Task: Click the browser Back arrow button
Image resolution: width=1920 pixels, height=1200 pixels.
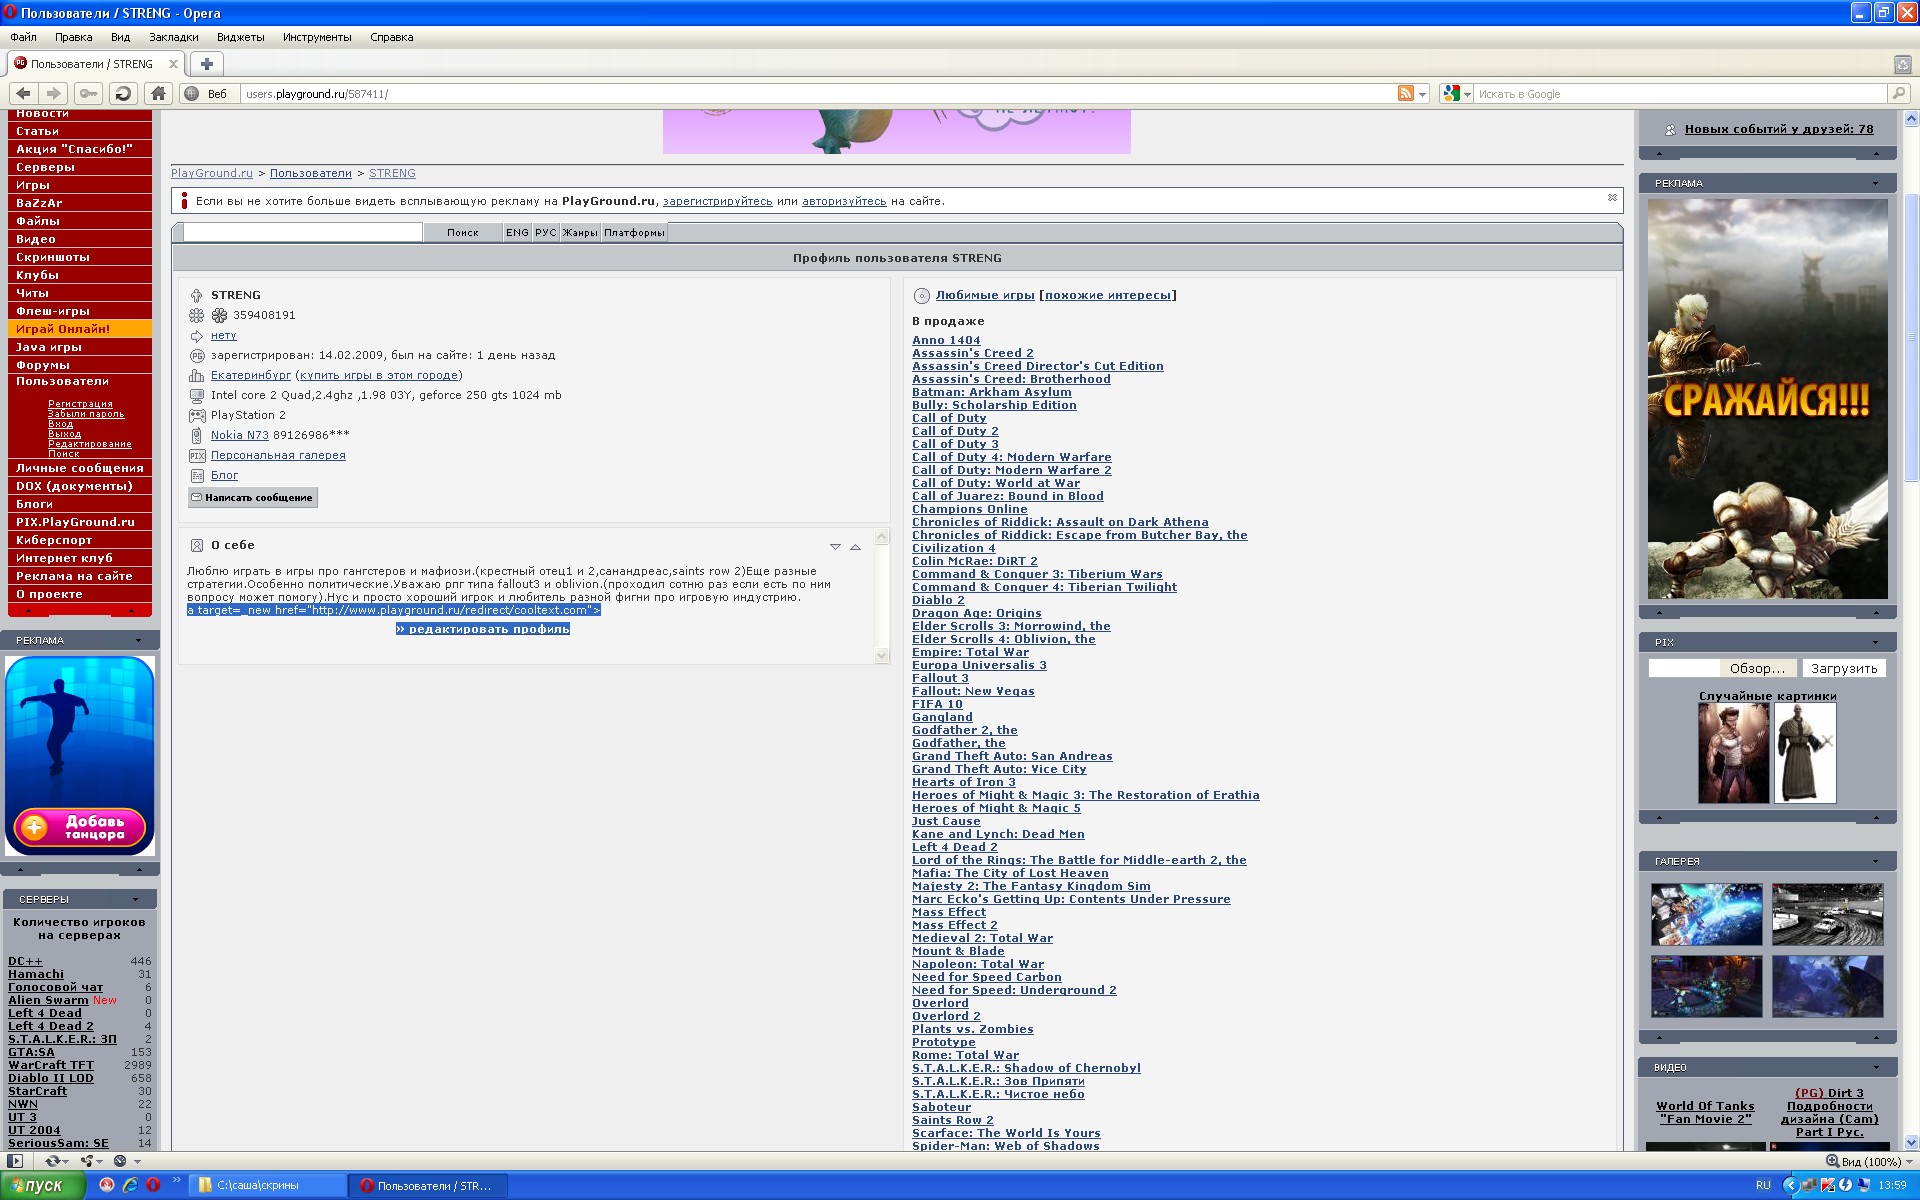Action: [23, 93]
